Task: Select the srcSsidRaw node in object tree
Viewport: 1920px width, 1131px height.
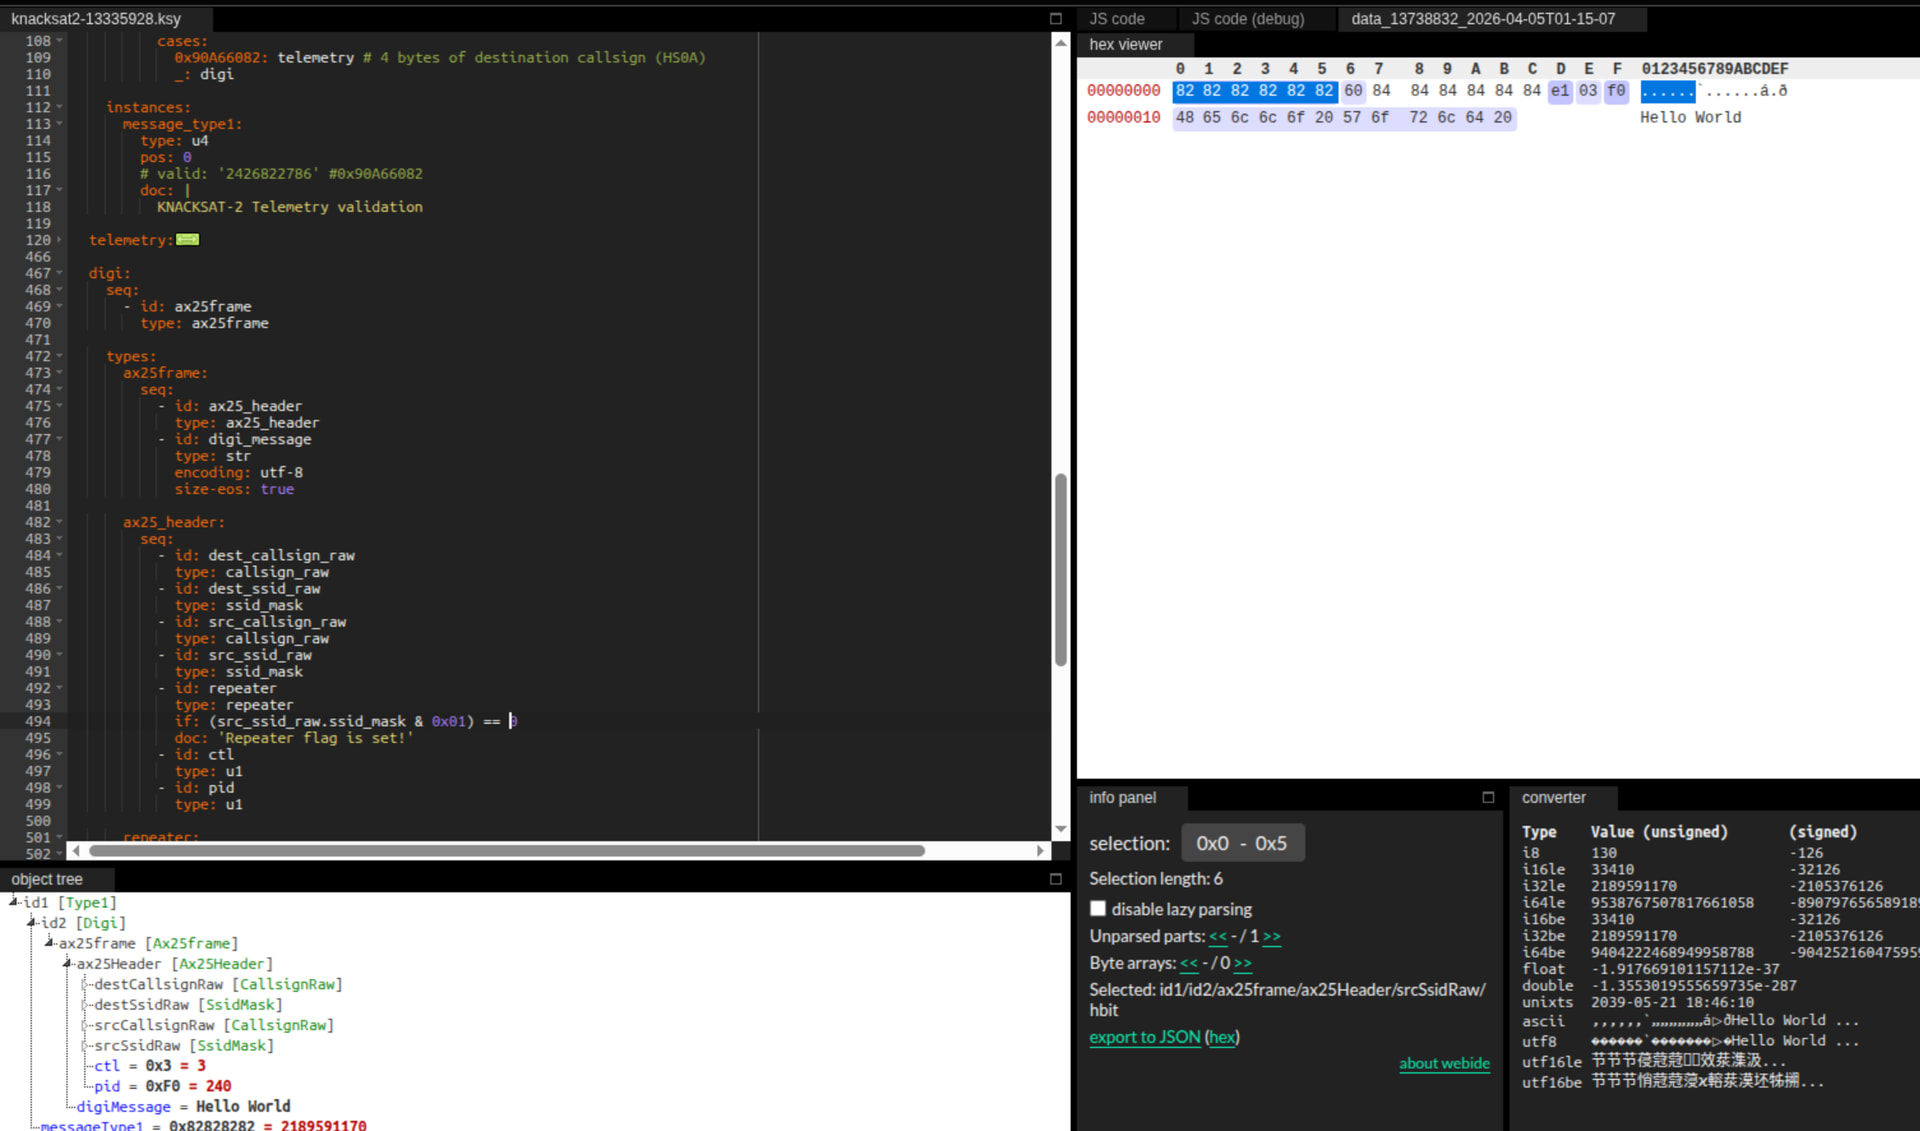Action: (137, 1045)
